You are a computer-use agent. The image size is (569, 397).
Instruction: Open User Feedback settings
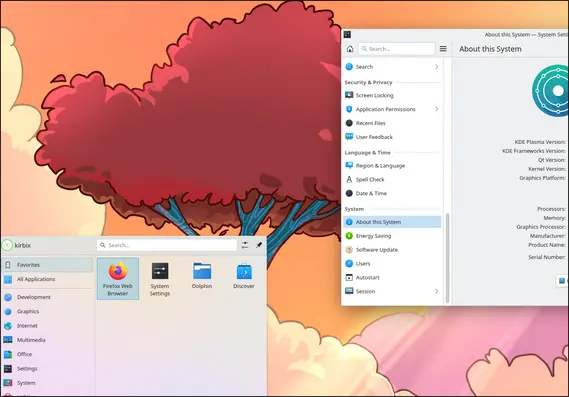(x=392, y=137)
